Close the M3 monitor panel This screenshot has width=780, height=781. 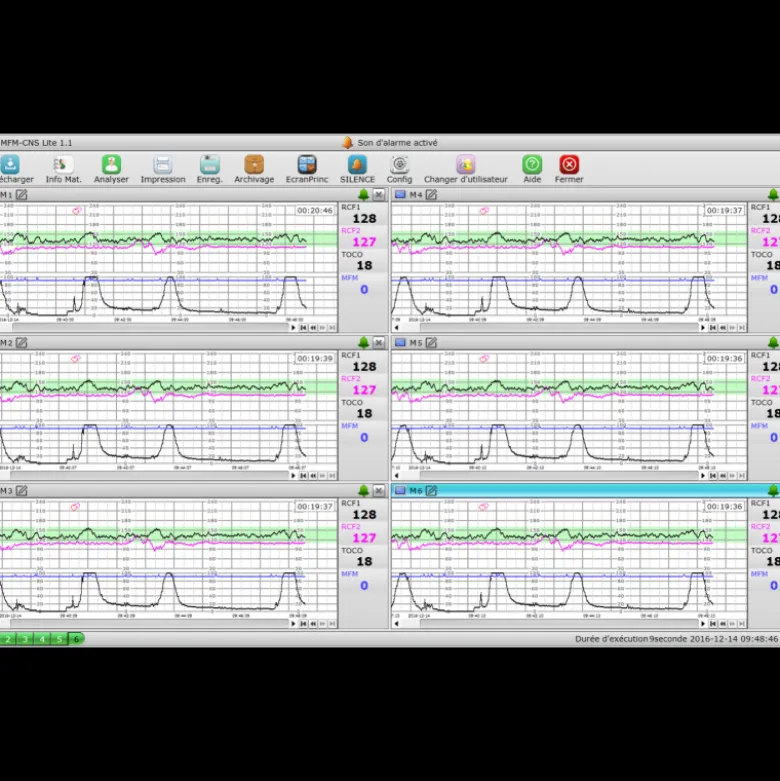[x=379, y=491]
